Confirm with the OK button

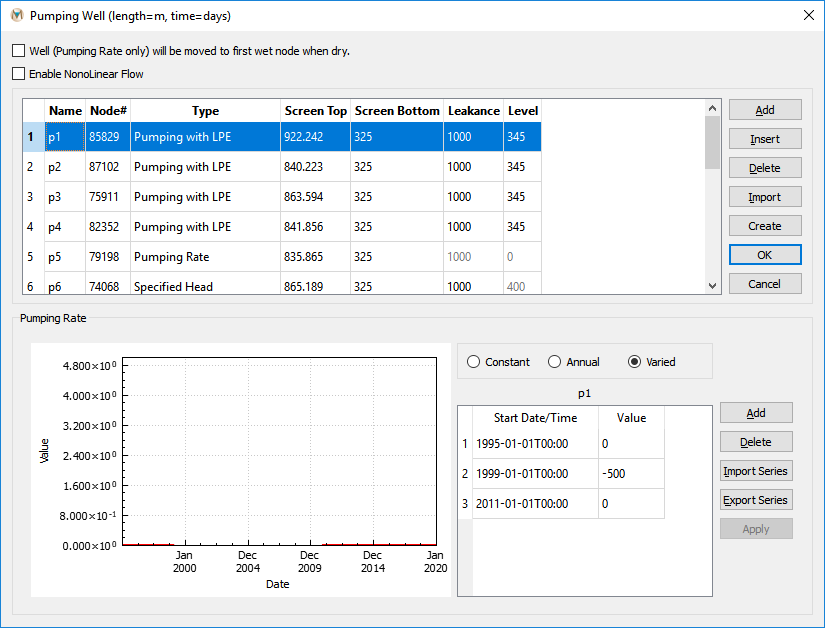(x=765, y=255)
